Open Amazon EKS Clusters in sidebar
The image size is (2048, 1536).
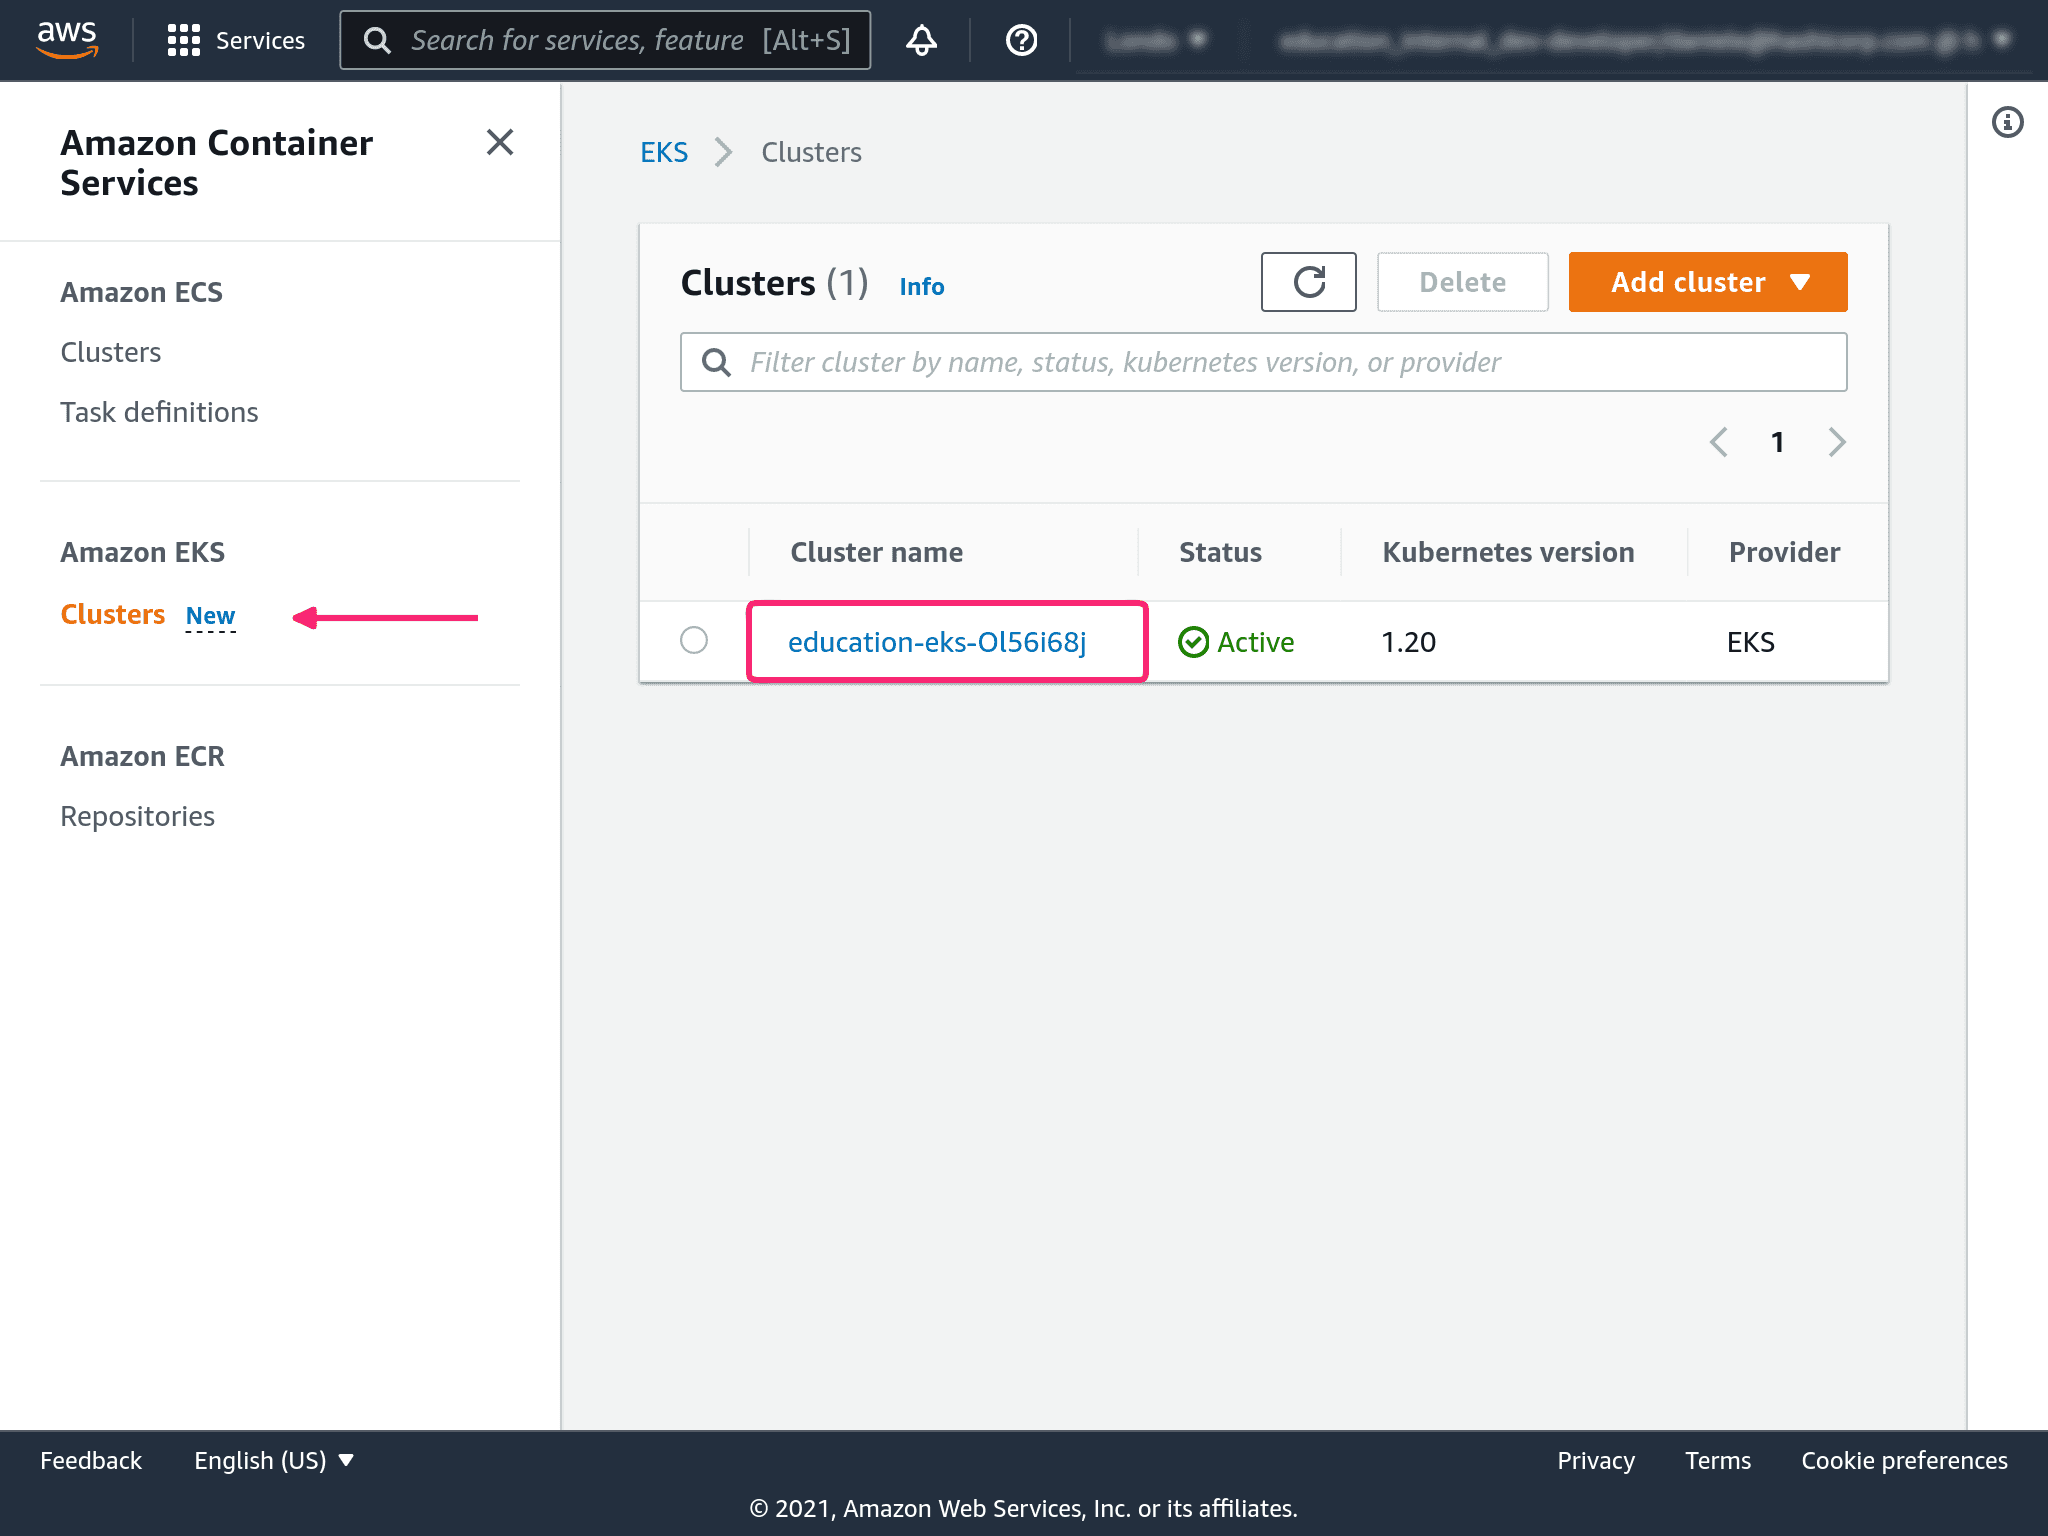pos(112,614)
